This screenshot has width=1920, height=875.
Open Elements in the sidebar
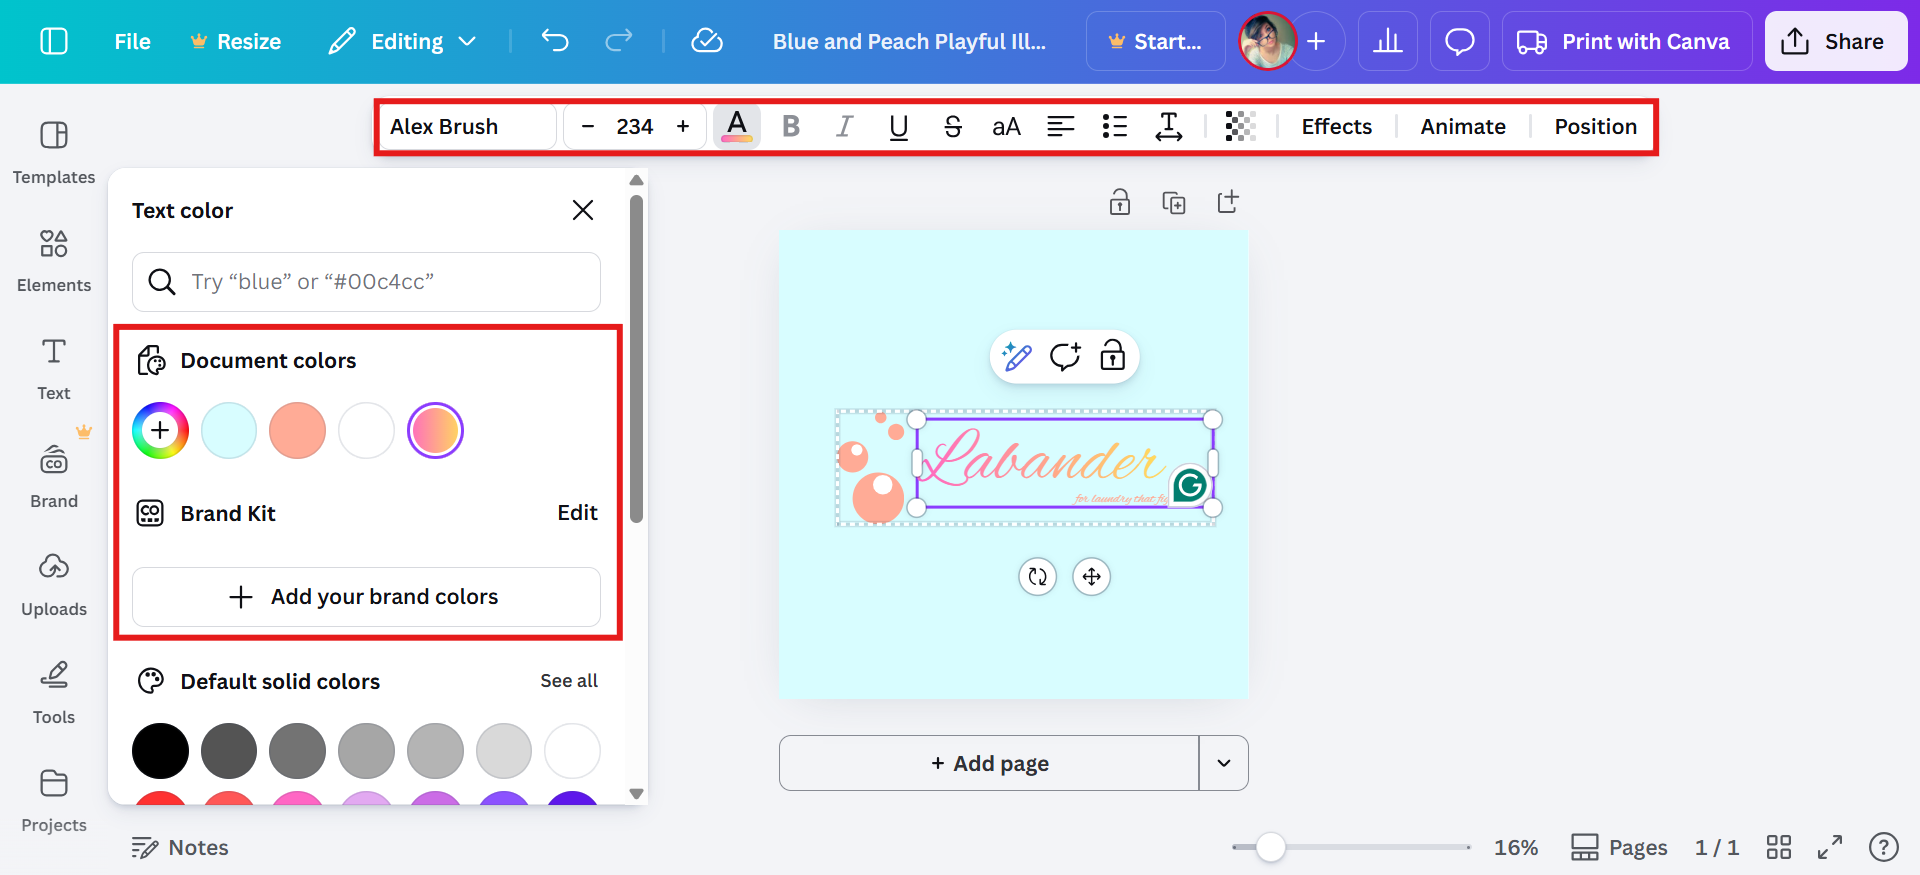click(54, 260)
